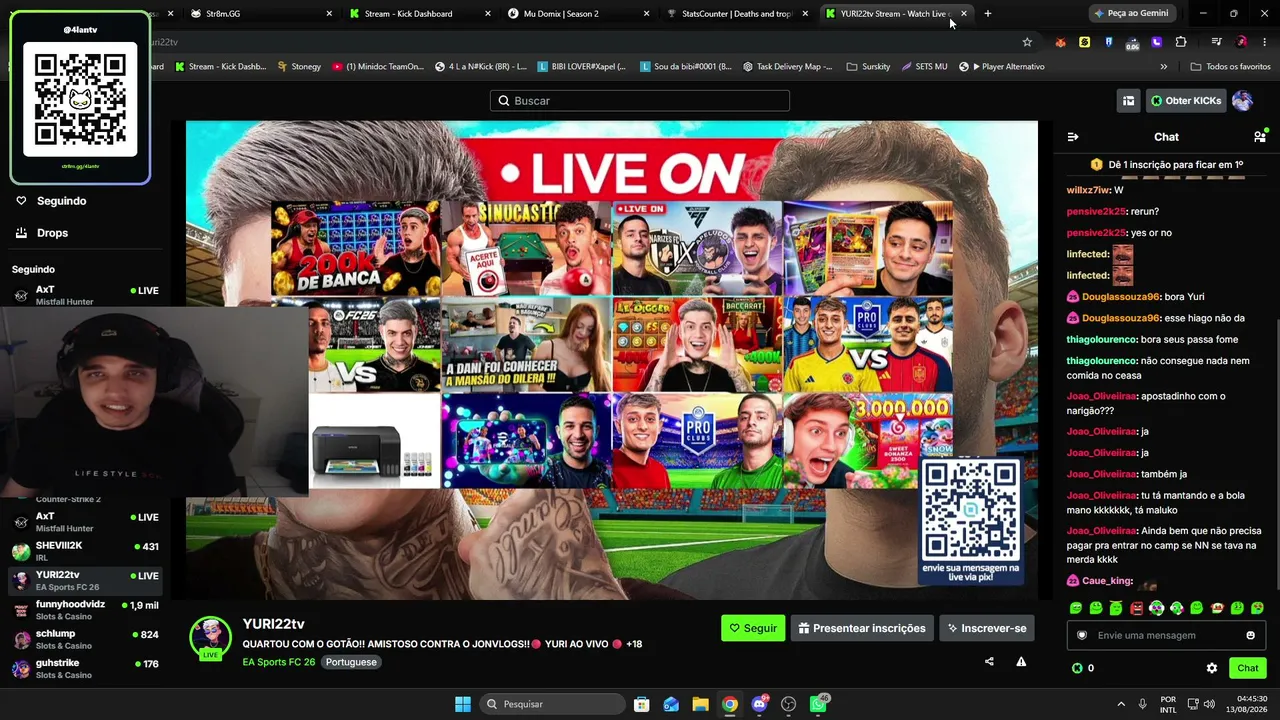Open the browser extensions puzzle menu

click(1181, 42)
